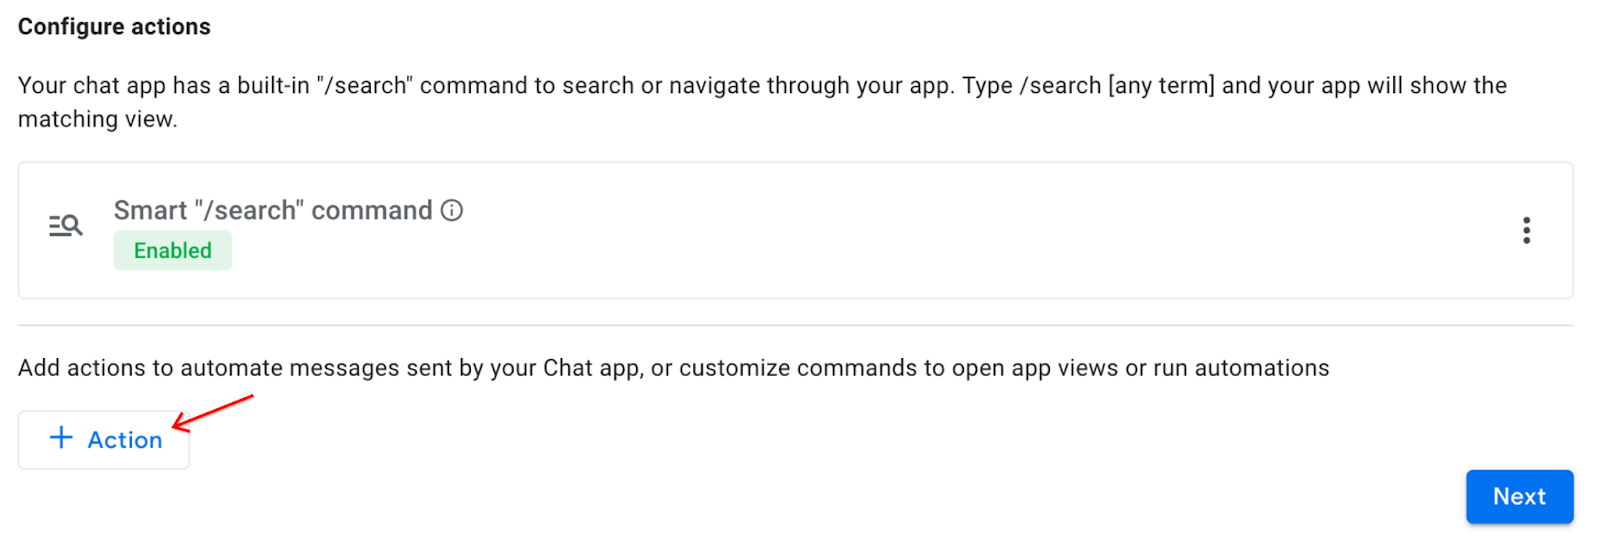Open the info icon beside Smart "/search" command
The image size is (1600, 555).
[452, 210]
